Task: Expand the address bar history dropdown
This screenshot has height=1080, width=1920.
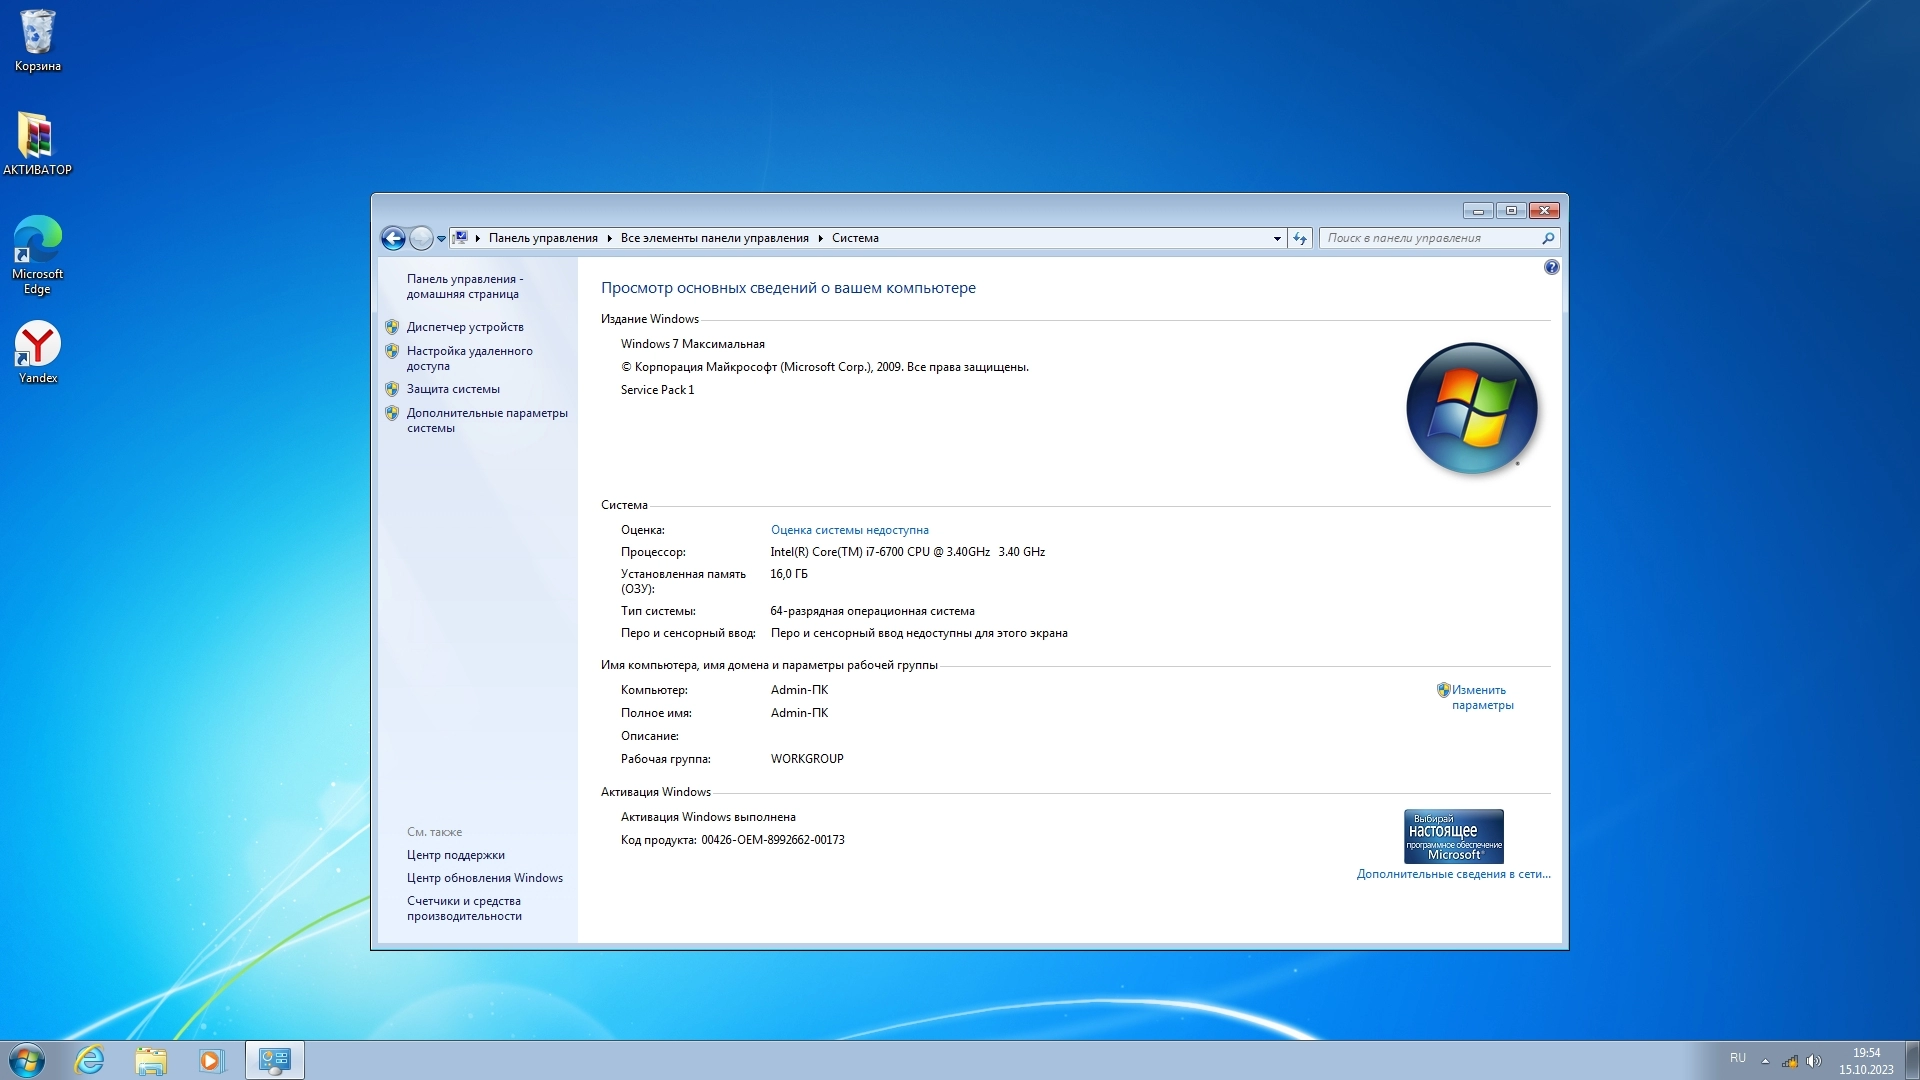Action: (1277, 238)
